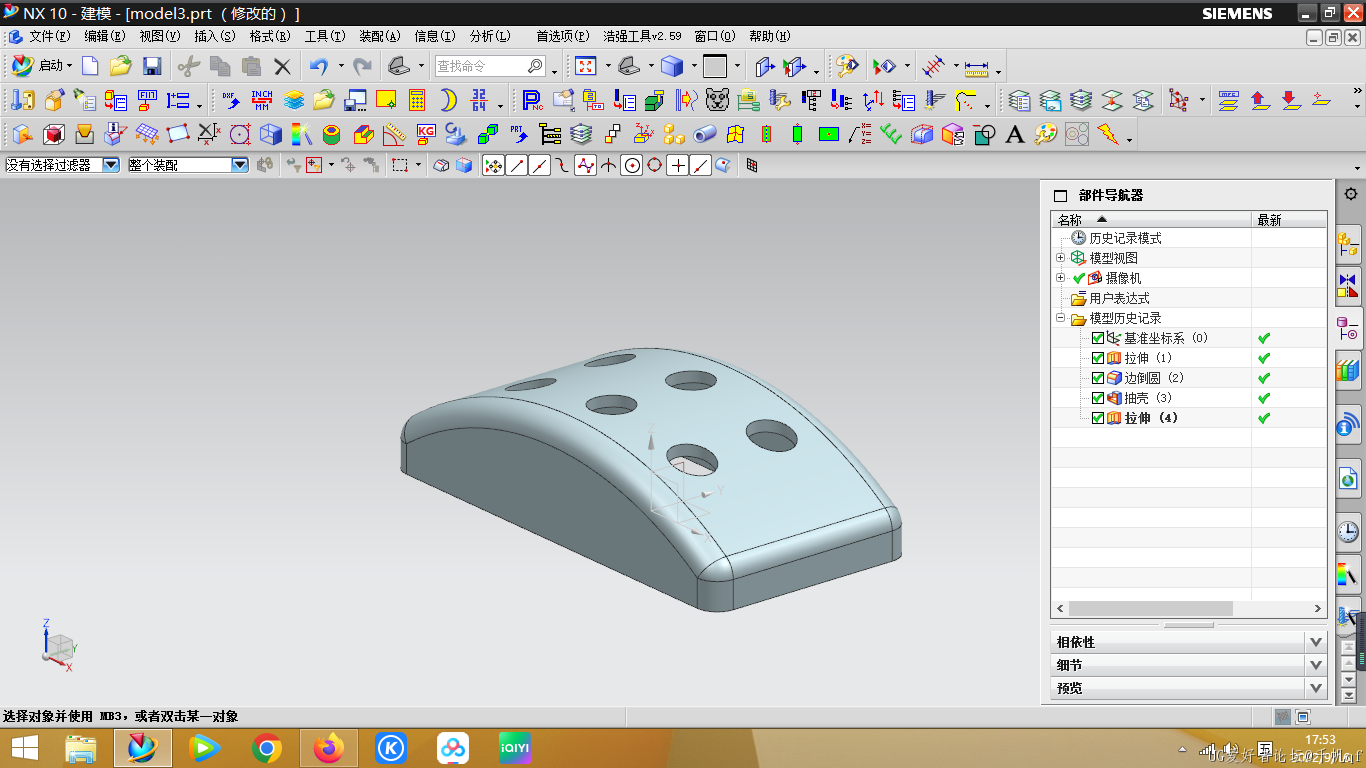1366x768 pixels.
Task: Save the part with the floppy disk icon
Action: coord(152,66)
